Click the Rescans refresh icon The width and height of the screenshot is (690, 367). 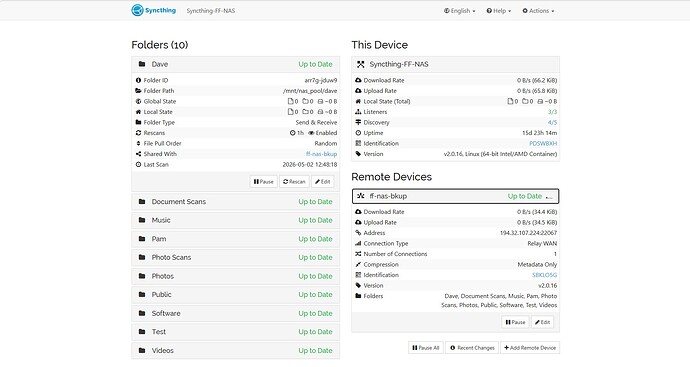point(138,133)
